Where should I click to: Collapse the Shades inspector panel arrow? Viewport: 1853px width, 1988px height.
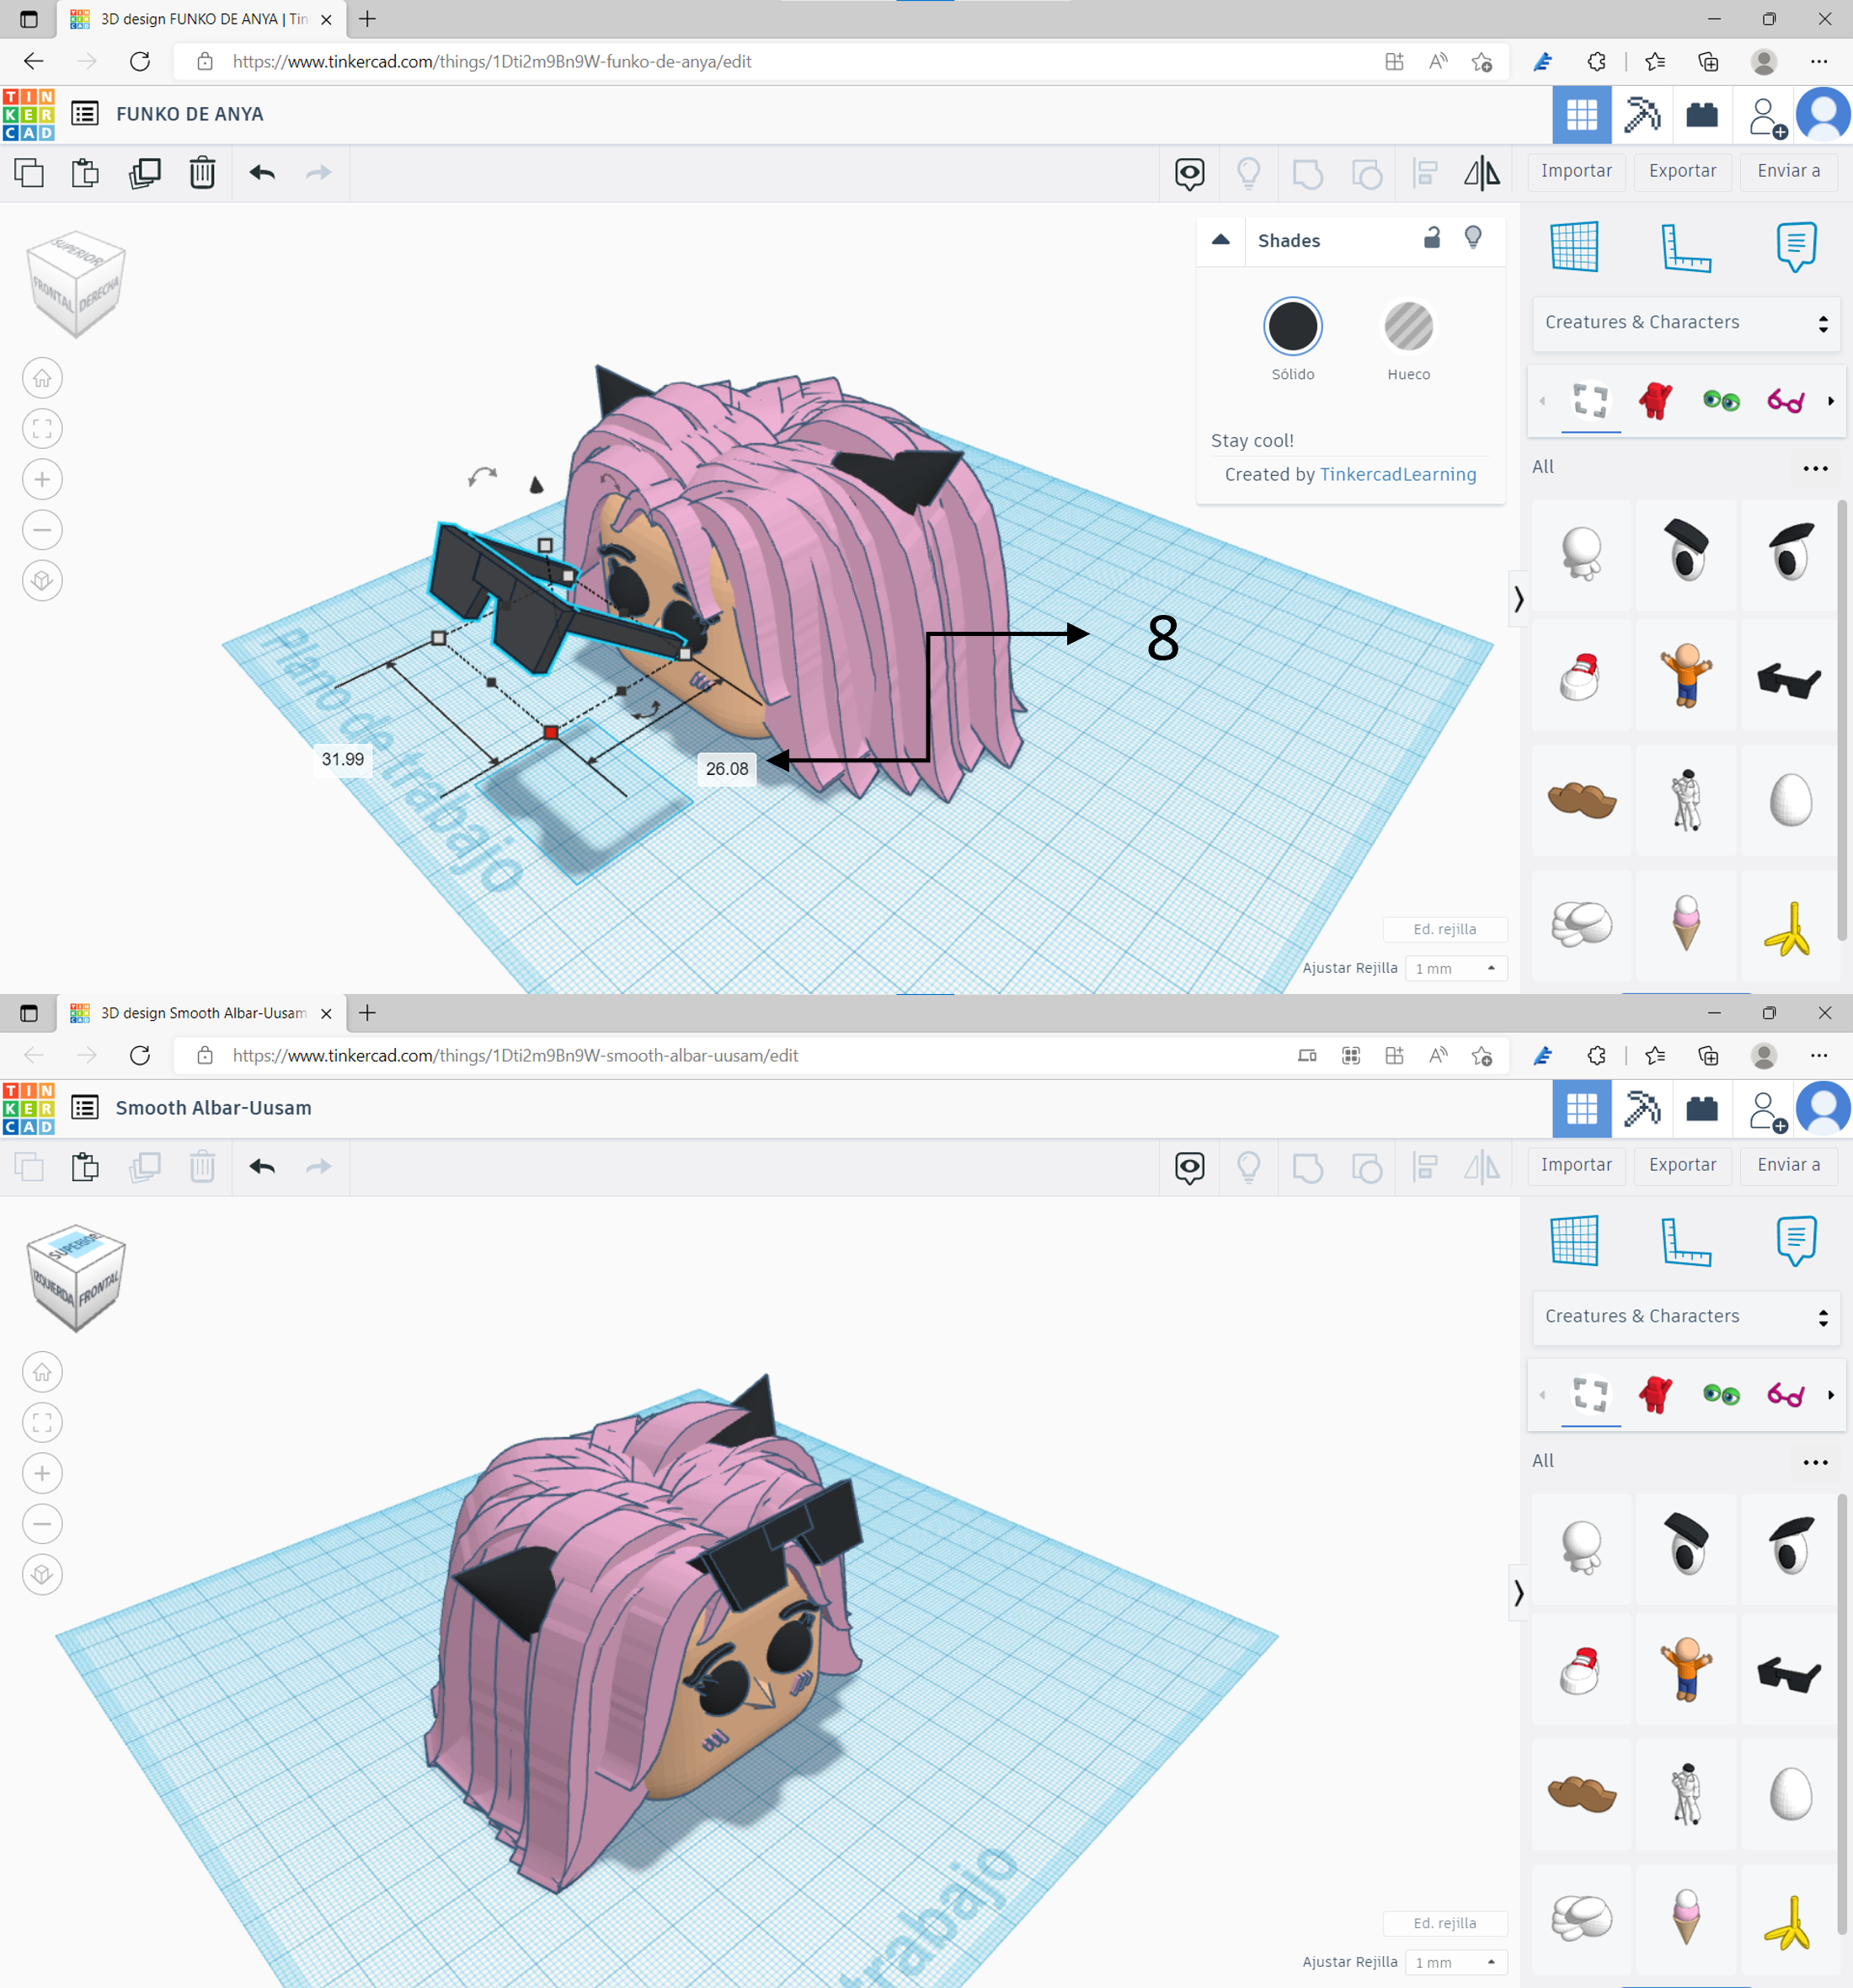tap(1220, 240)
